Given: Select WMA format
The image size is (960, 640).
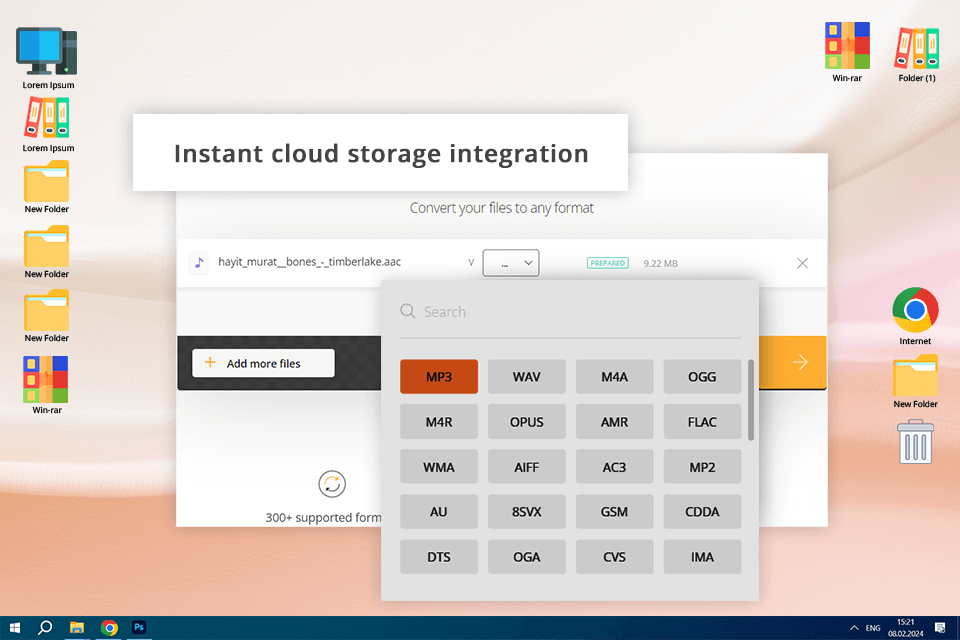Looking at the screenshot, I should pos(439,467).
